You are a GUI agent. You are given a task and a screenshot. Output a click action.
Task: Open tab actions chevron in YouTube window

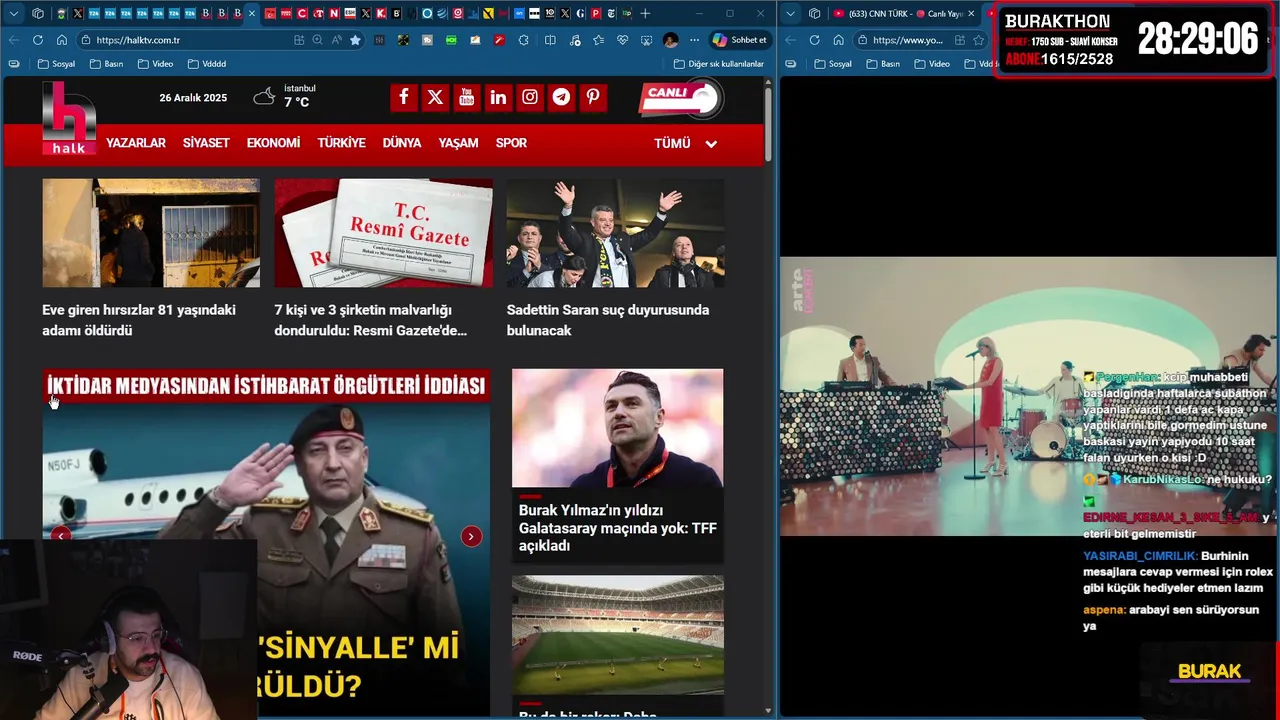(790, 13)
